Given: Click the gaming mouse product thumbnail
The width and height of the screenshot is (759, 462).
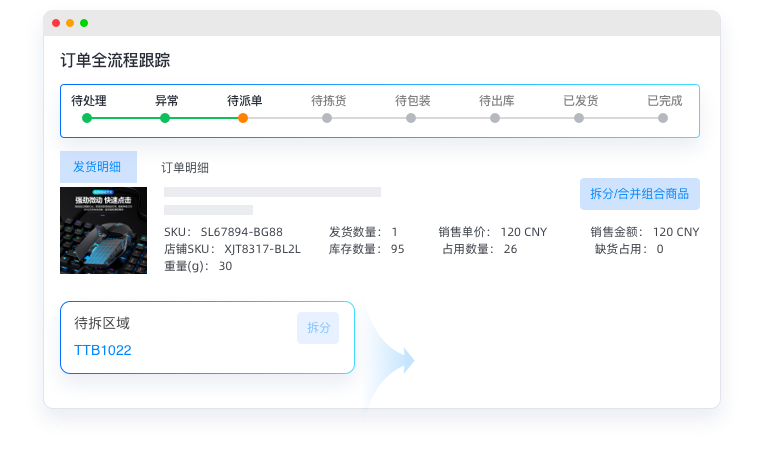Looking at the screenshot, I should 103,230.
